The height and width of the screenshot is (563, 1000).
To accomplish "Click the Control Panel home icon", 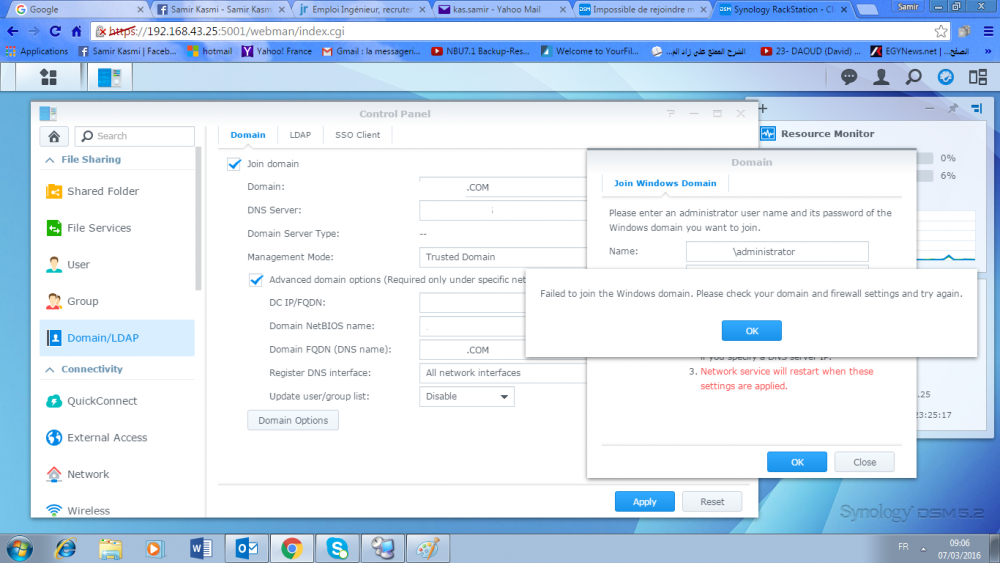I will (x=54, y=136).
